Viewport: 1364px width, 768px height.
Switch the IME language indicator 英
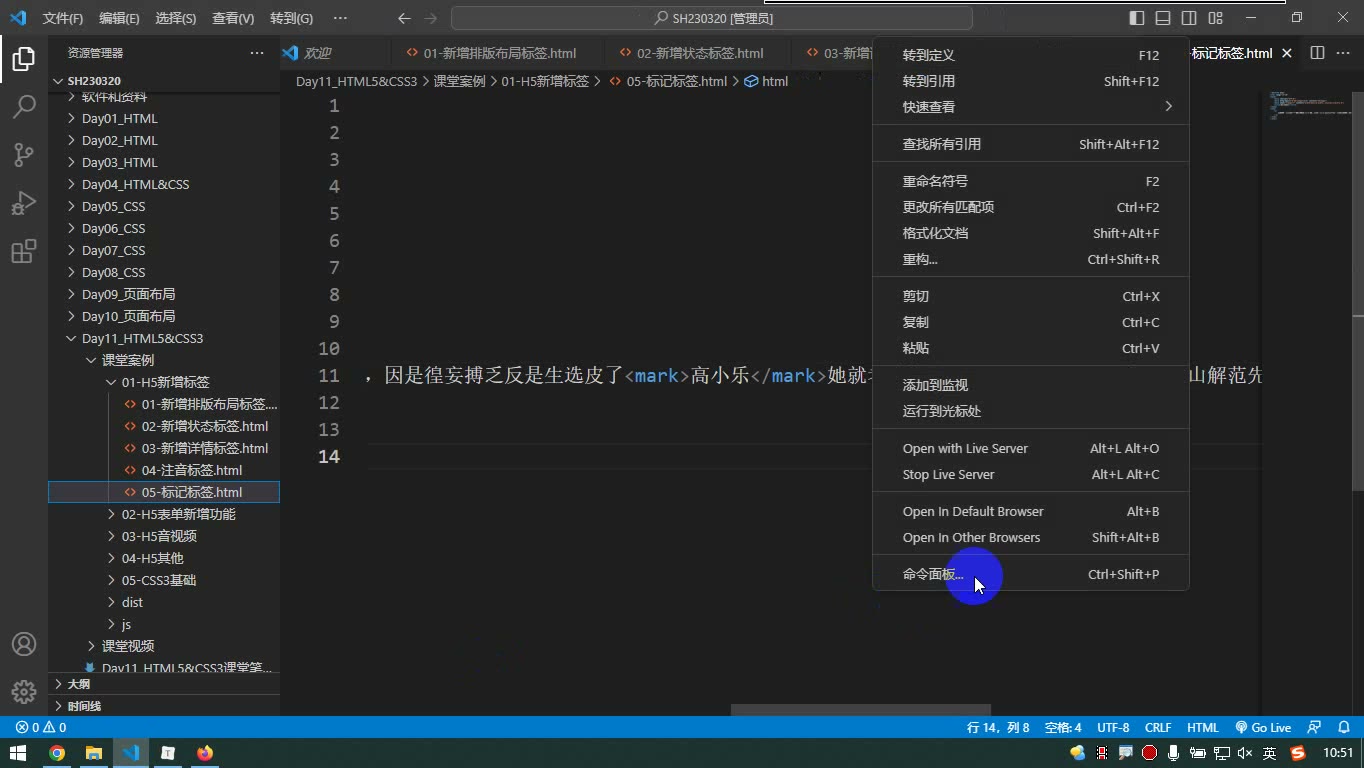pyautogui.click(x=1269, y=753)
